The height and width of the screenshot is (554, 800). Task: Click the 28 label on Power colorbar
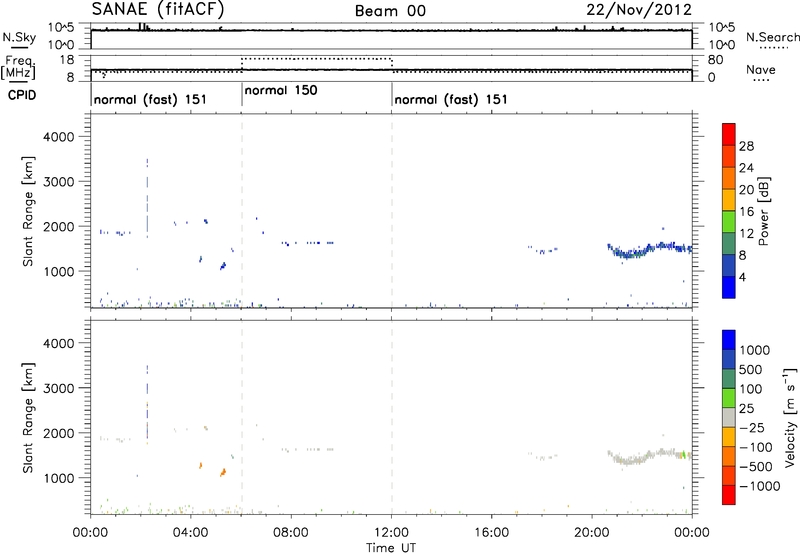coord(746,146)
